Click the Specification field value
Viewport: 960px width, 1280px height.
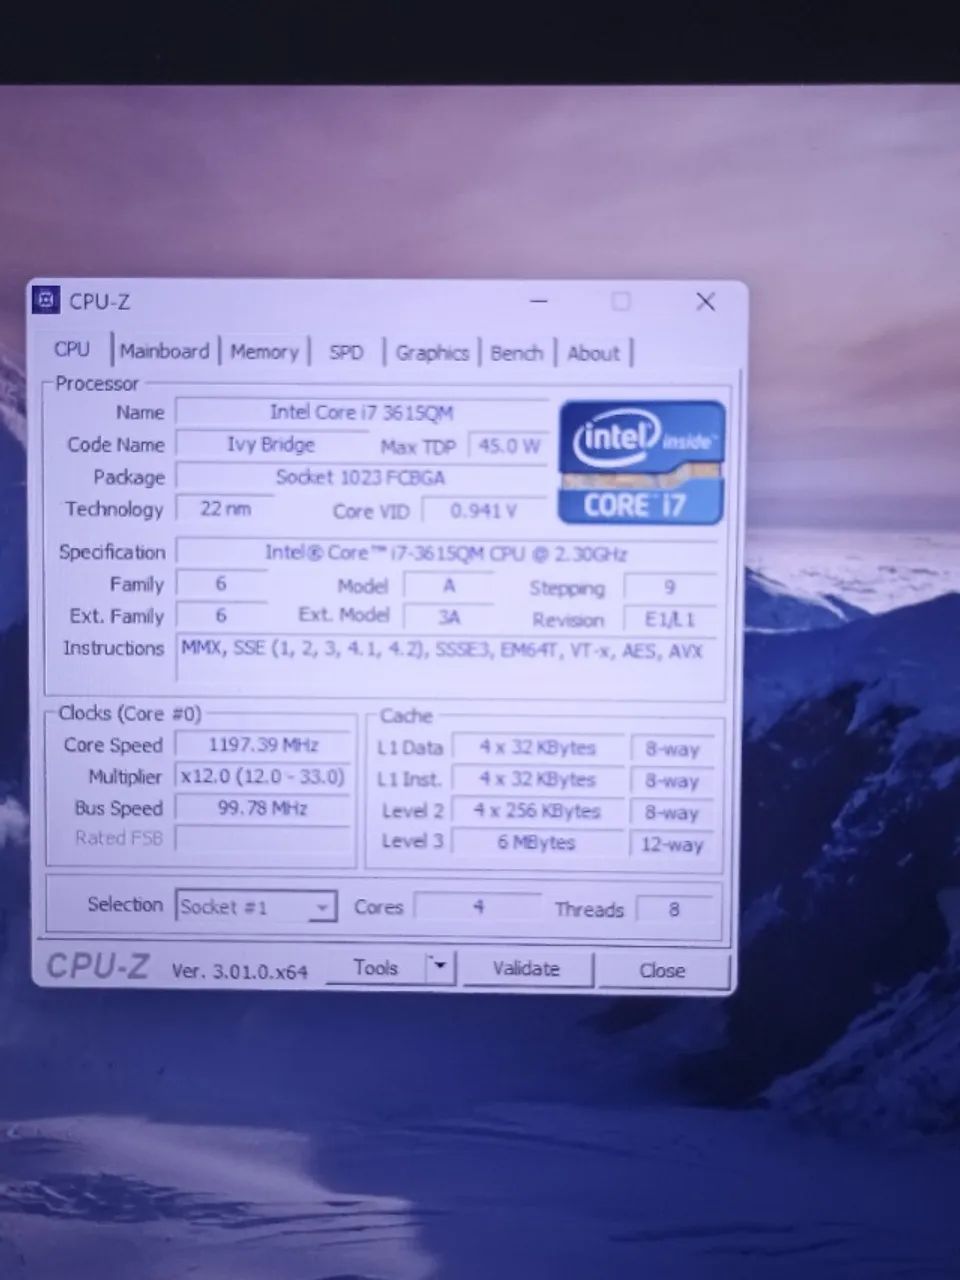pyautogui.click(x=446, y=553)
